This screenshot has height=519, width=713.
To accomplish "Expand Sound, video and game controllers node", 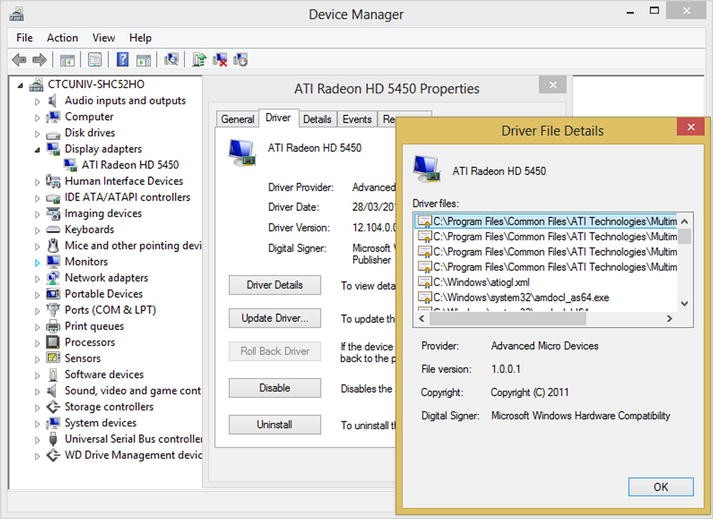I will coord(37,391).
